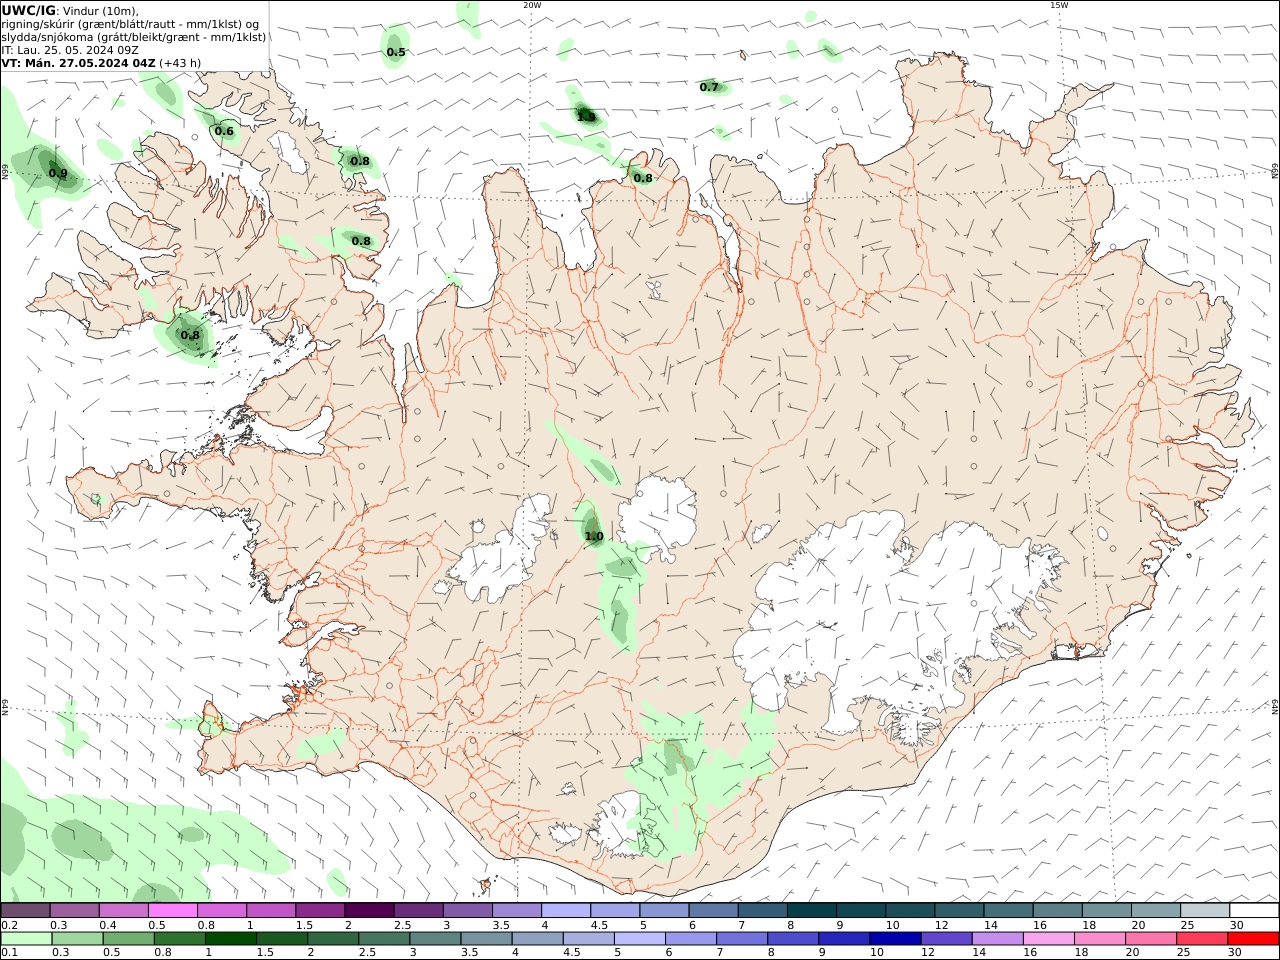
Task: Click upper legend swatch between 6 and 7
Action: [712, 911]
